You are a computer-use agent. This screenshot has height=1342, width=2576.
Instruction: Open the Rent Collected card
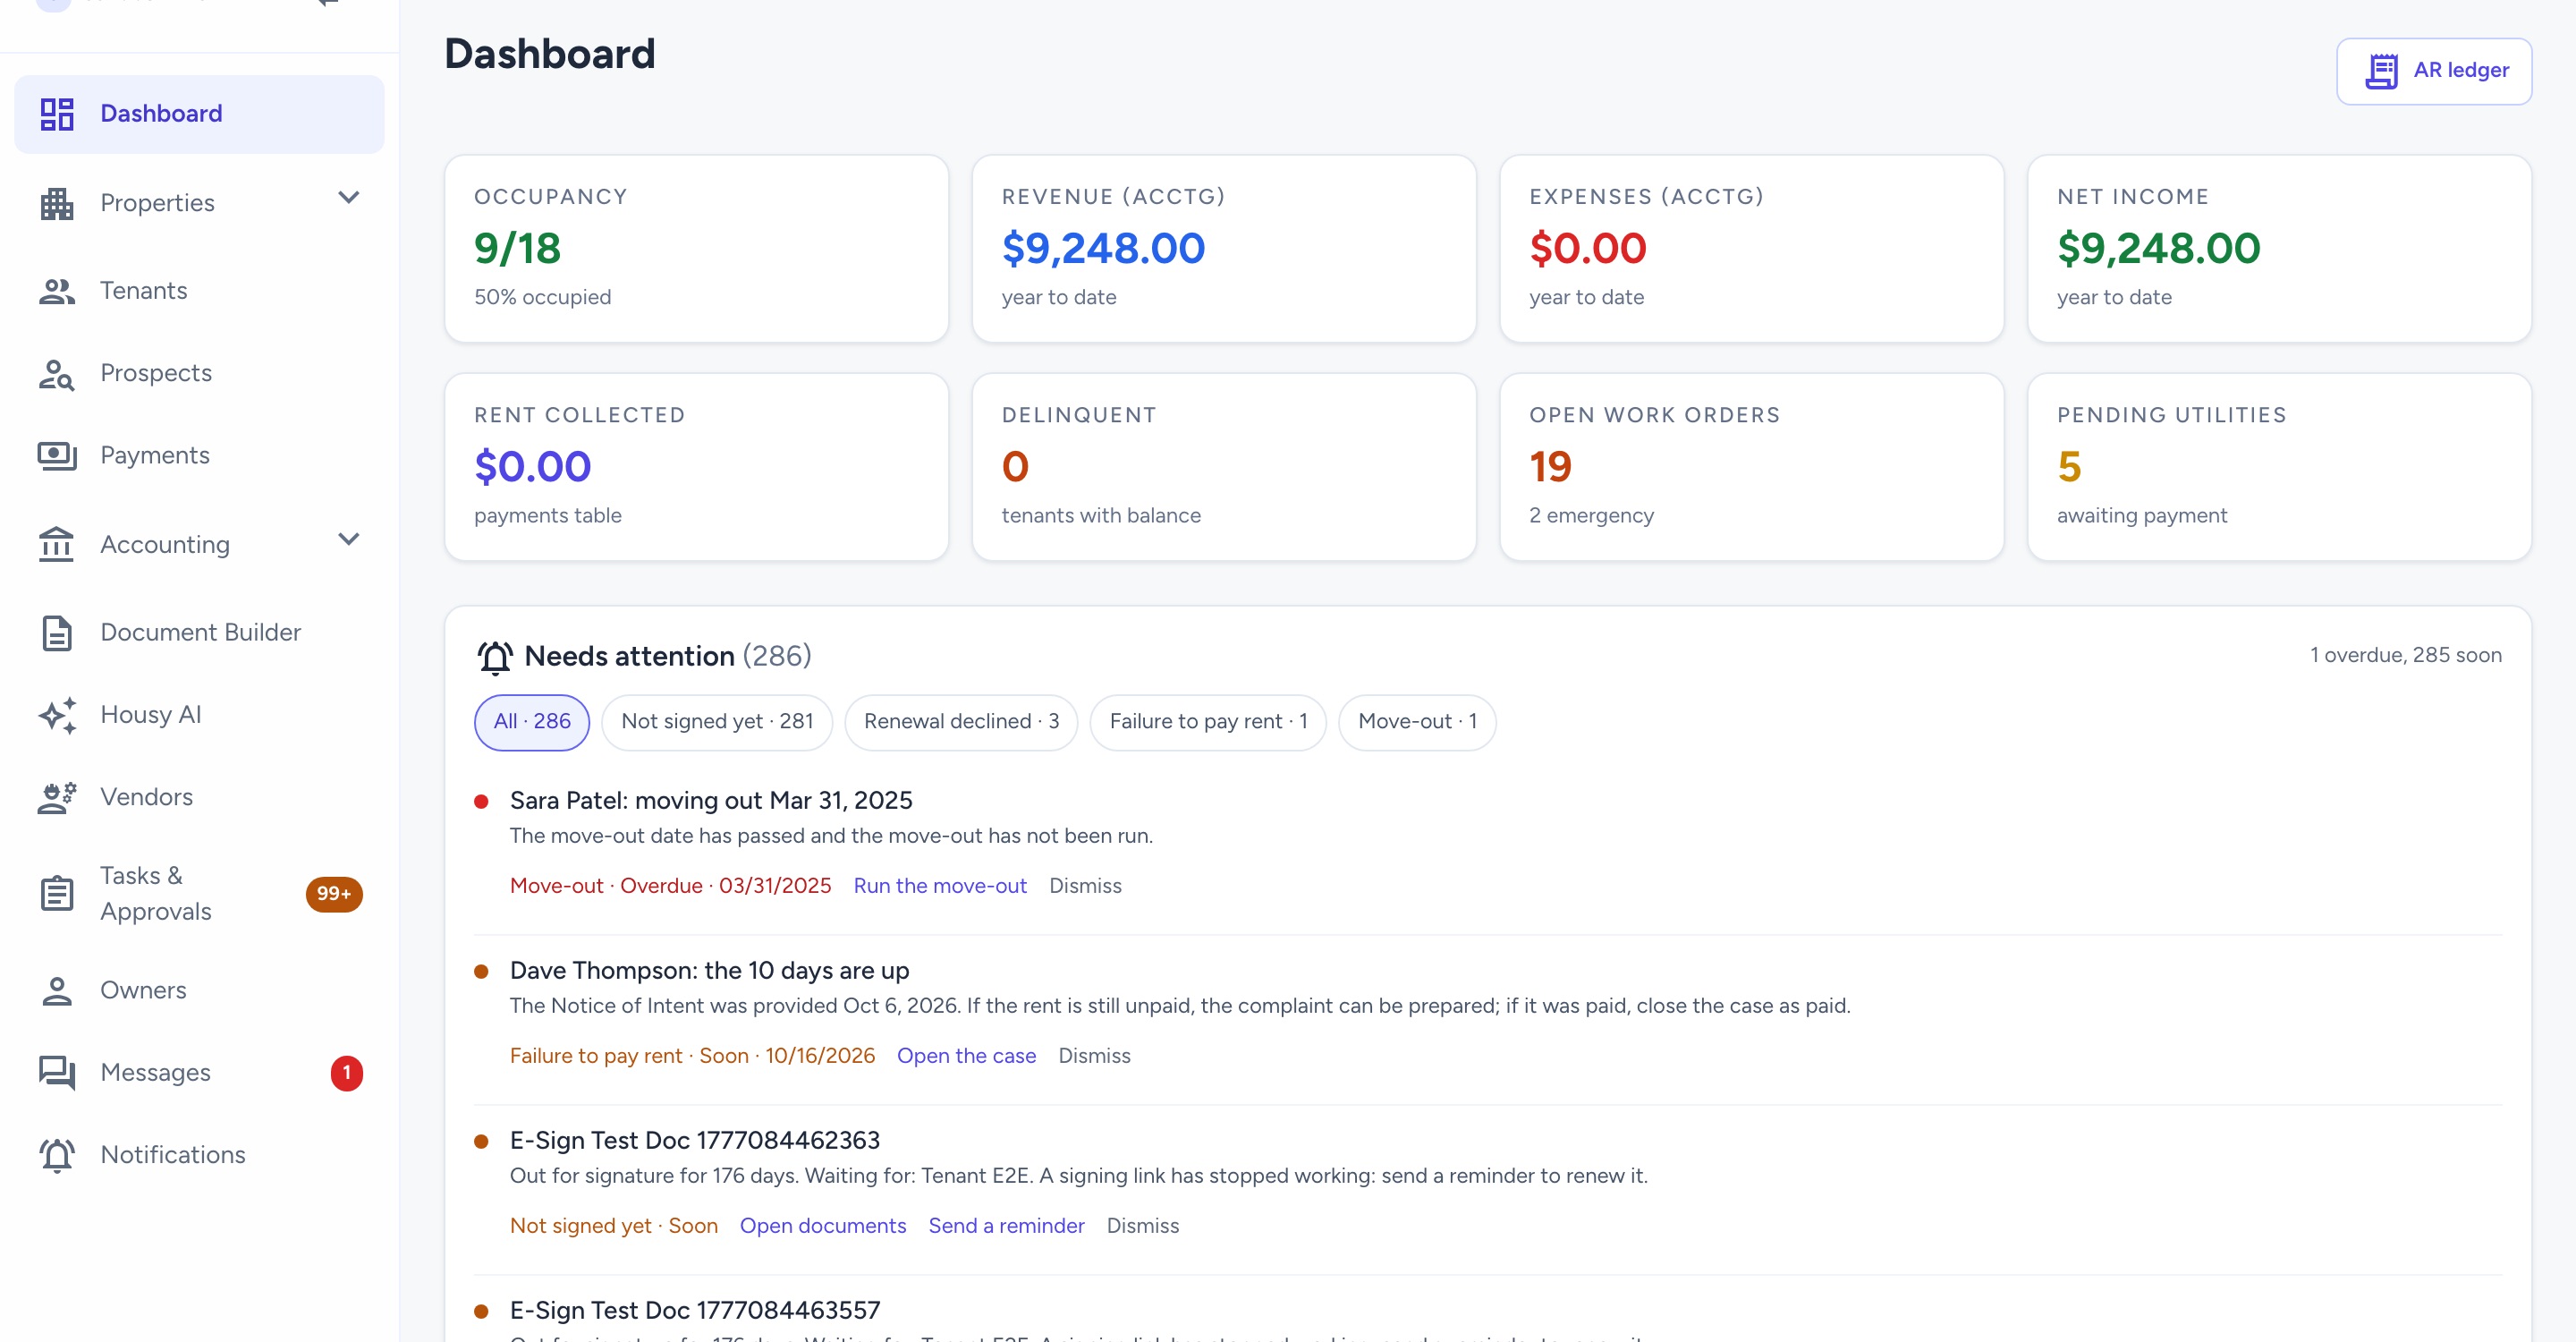696,467
